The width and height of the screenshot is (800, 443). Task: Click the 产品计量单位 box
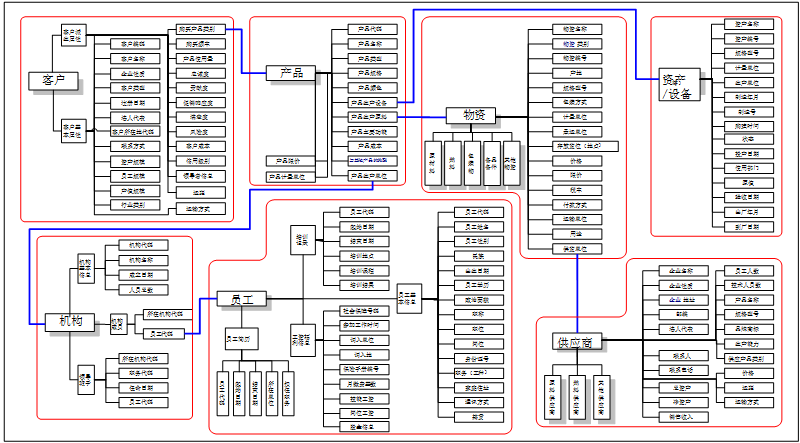(x=291, y=177)
